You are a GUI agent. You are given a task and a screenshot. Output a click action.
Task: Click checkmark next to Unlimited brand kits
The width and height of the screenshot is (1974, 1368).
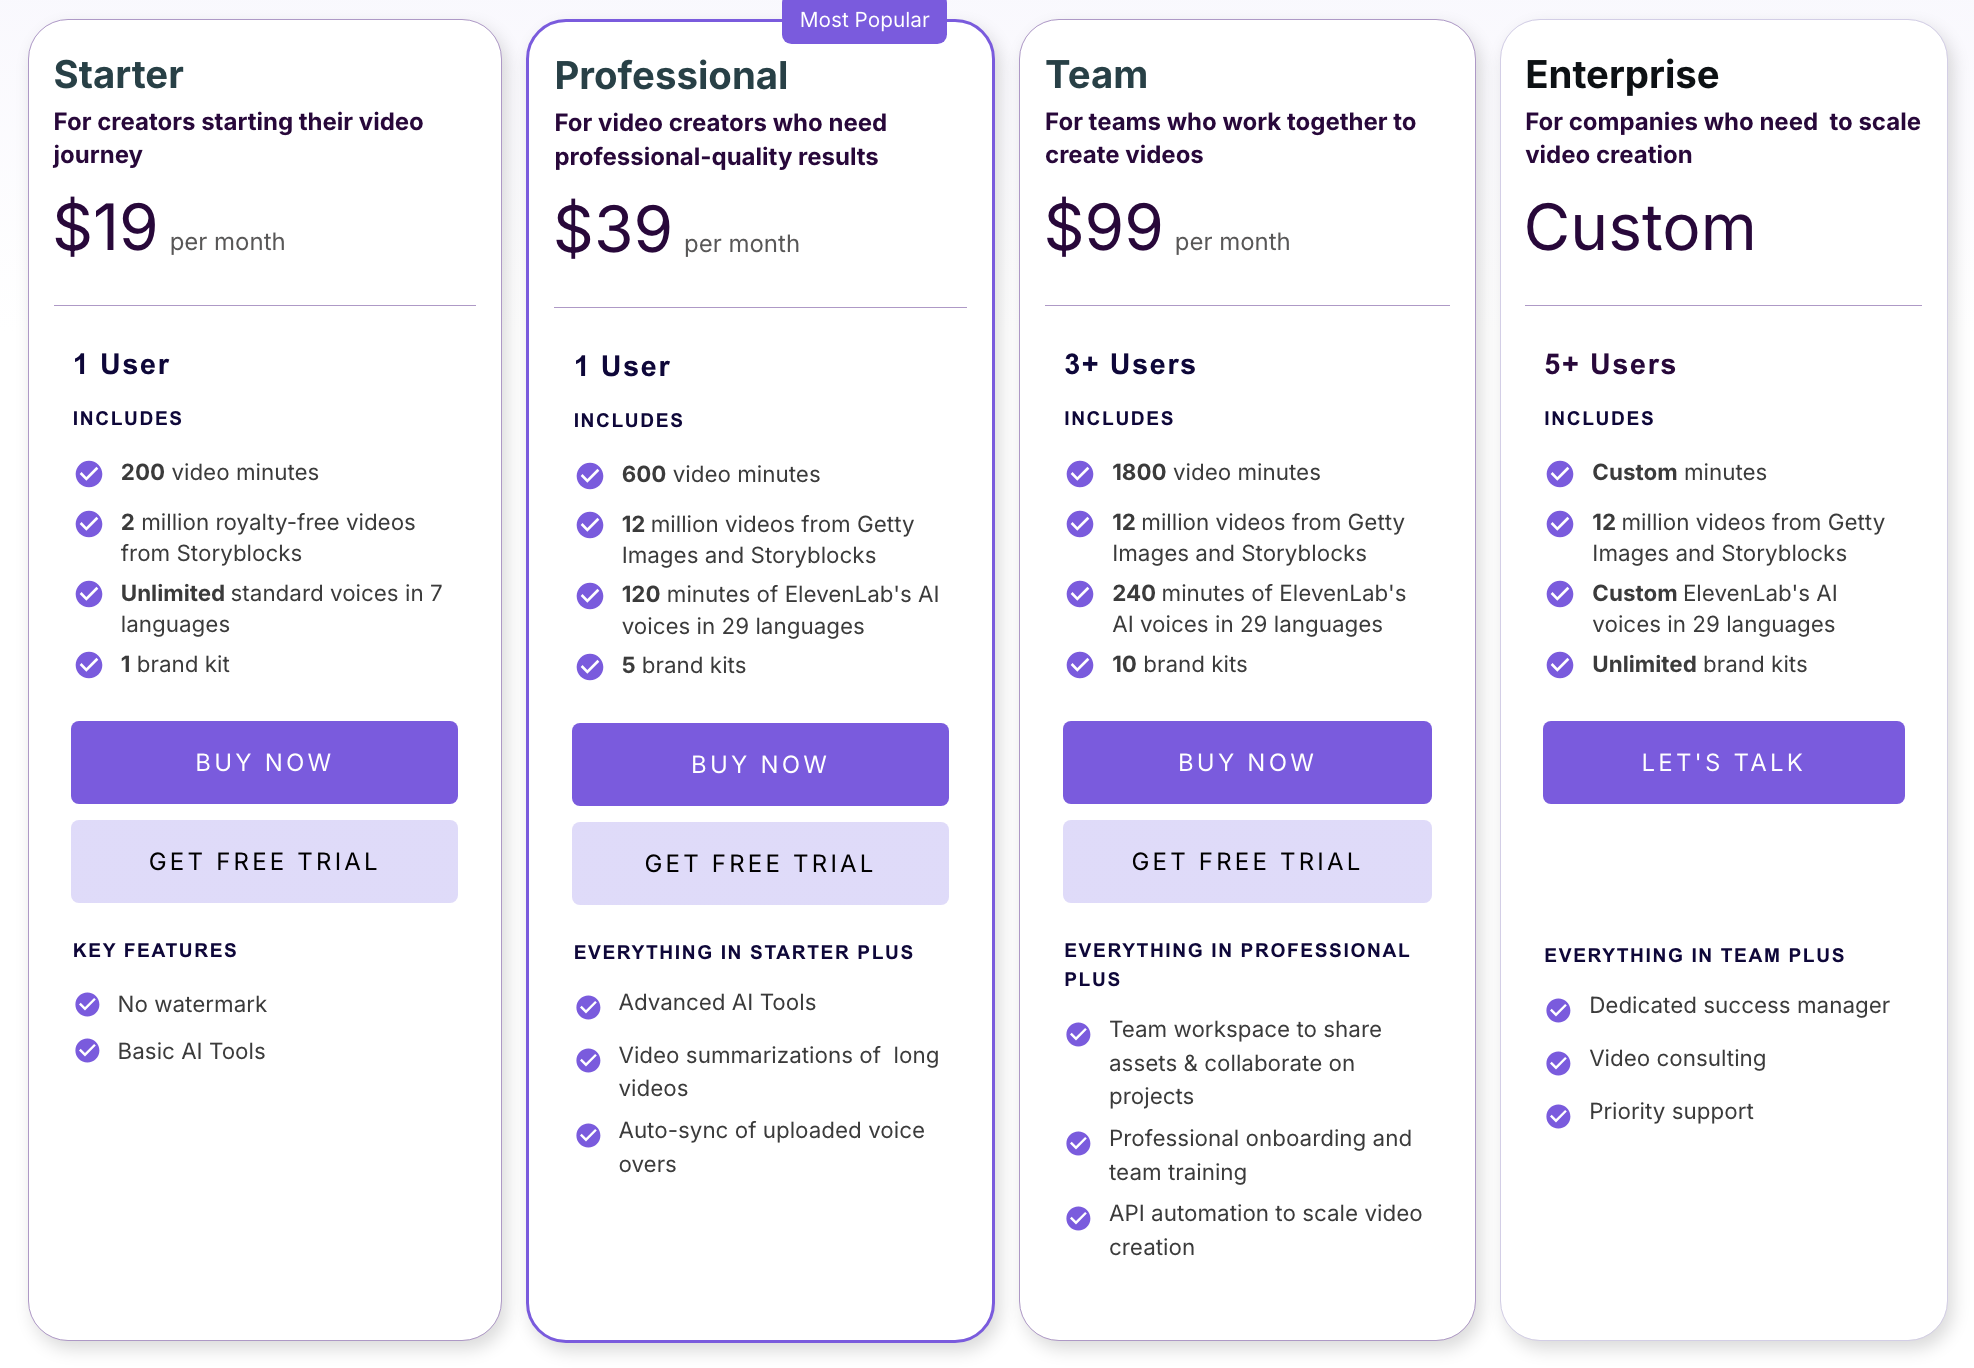pyautogui.click(x=1560, y=665)
